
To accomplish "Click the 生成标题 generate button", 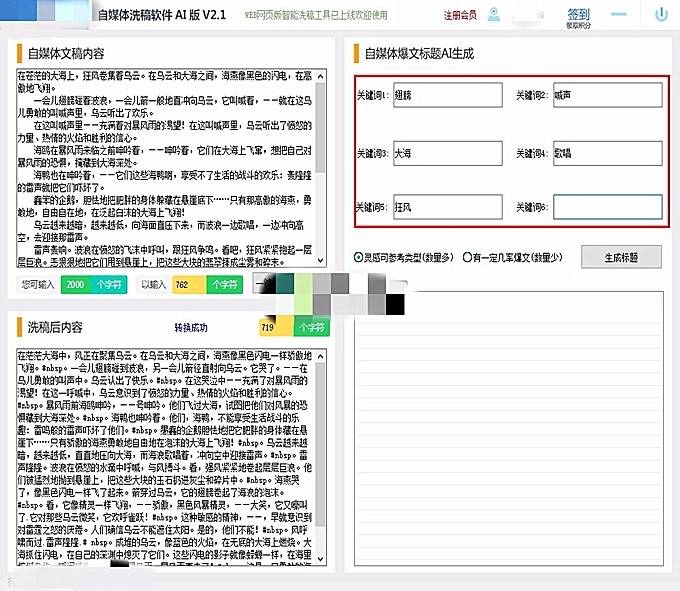I will tap(621, 258).
